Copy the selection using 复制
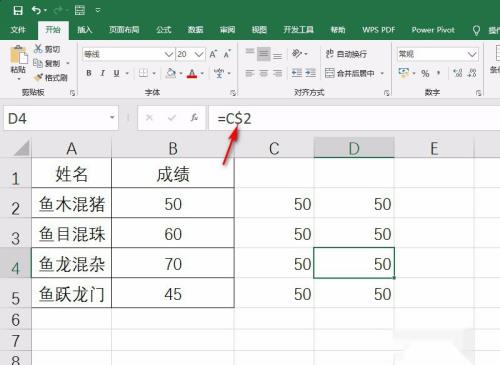Image resolution: width=500 pixels, height=365 pixels. (x=47, y=63)
